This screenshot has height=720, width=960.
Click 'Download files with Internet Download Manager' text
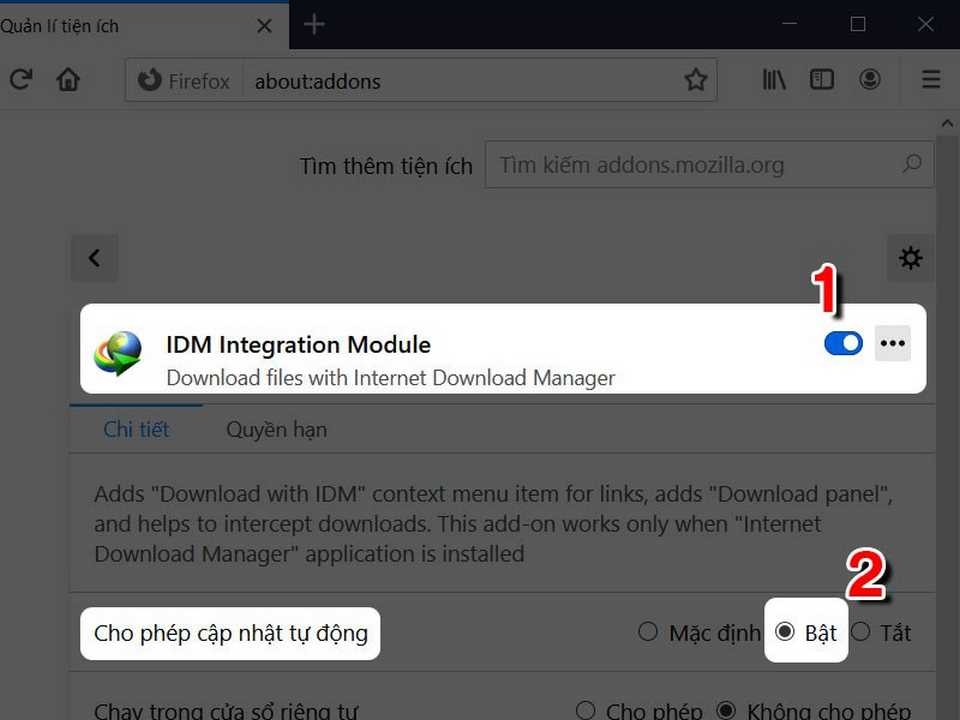pos(391,378)
